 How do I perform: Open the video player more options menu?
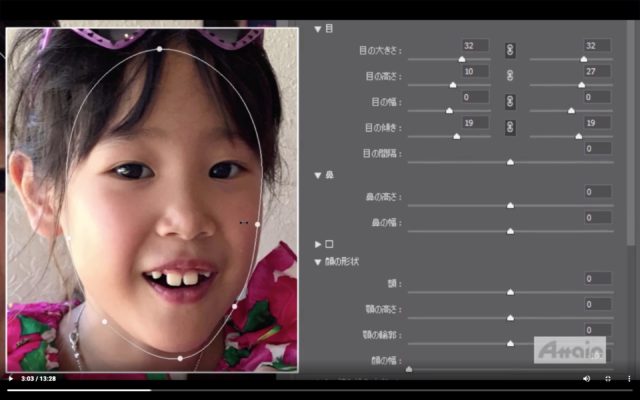(629, 378)
